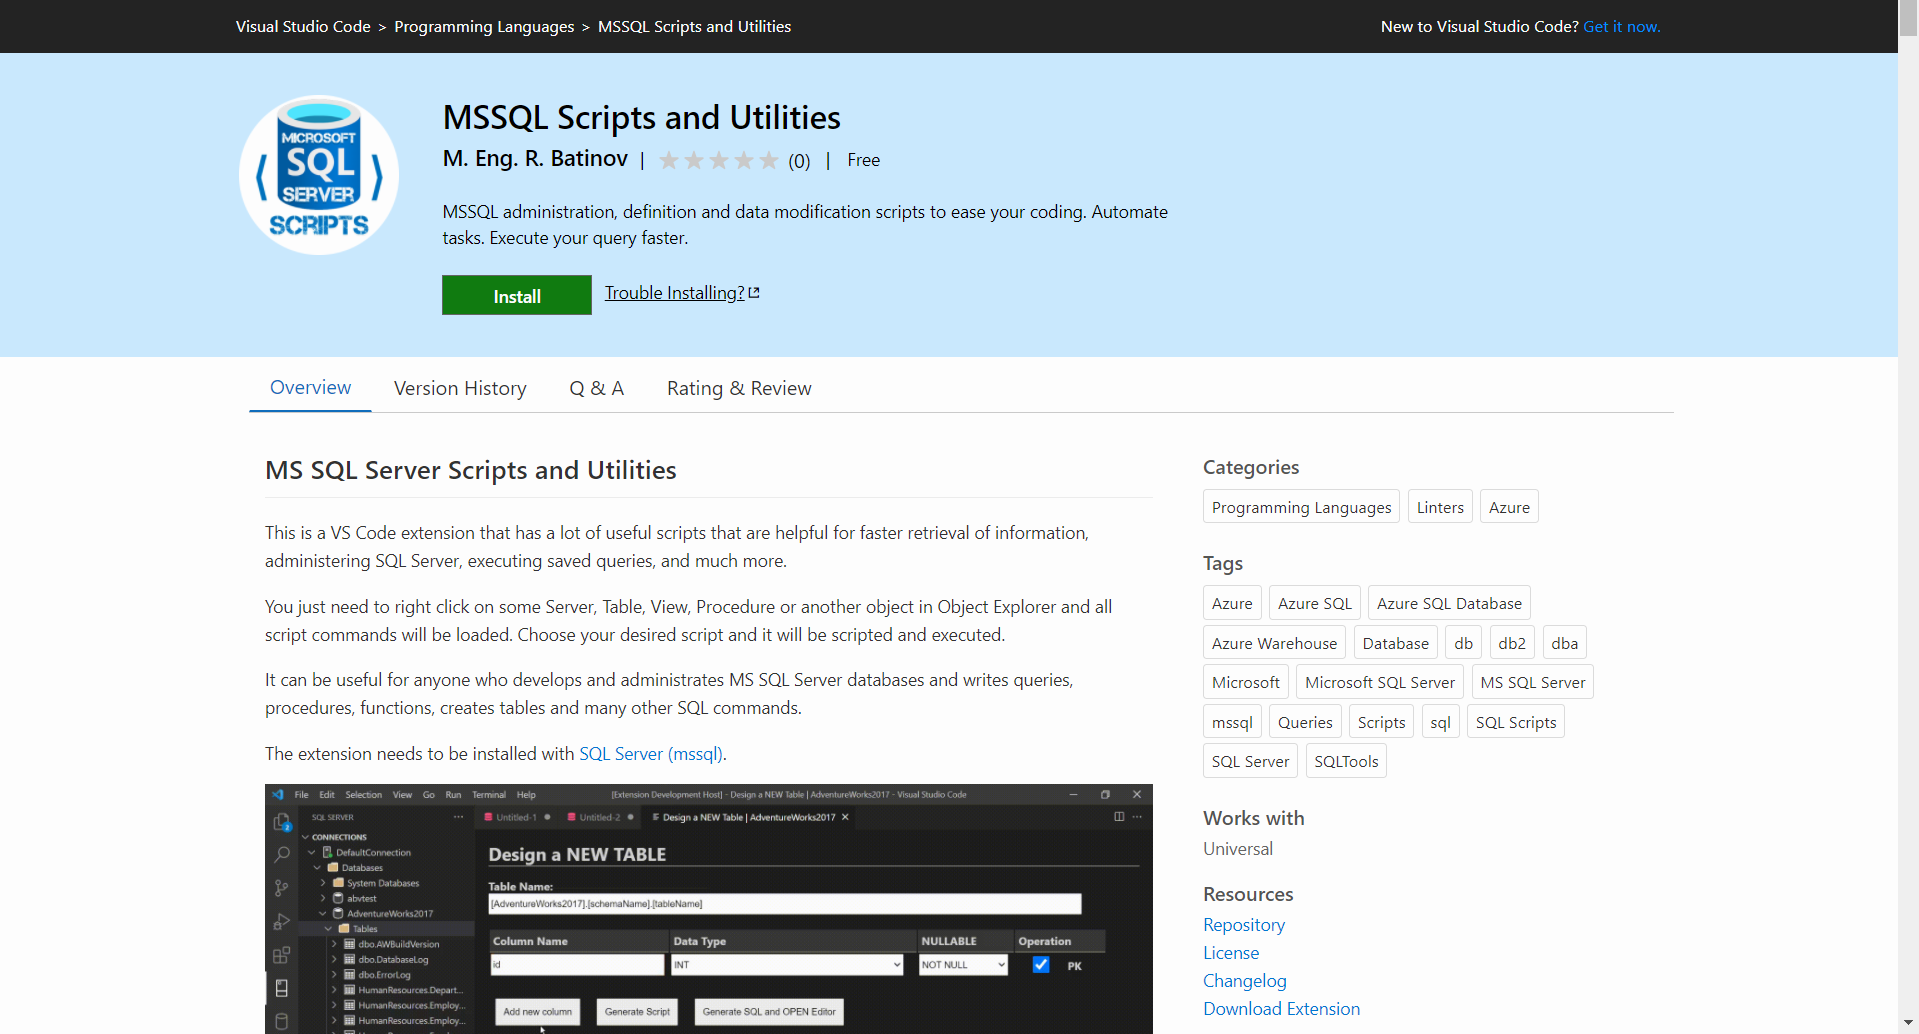Click the MS SQL Server tag
This screenshot has width=1919, height=1034.
click(x=1532, y=682)
